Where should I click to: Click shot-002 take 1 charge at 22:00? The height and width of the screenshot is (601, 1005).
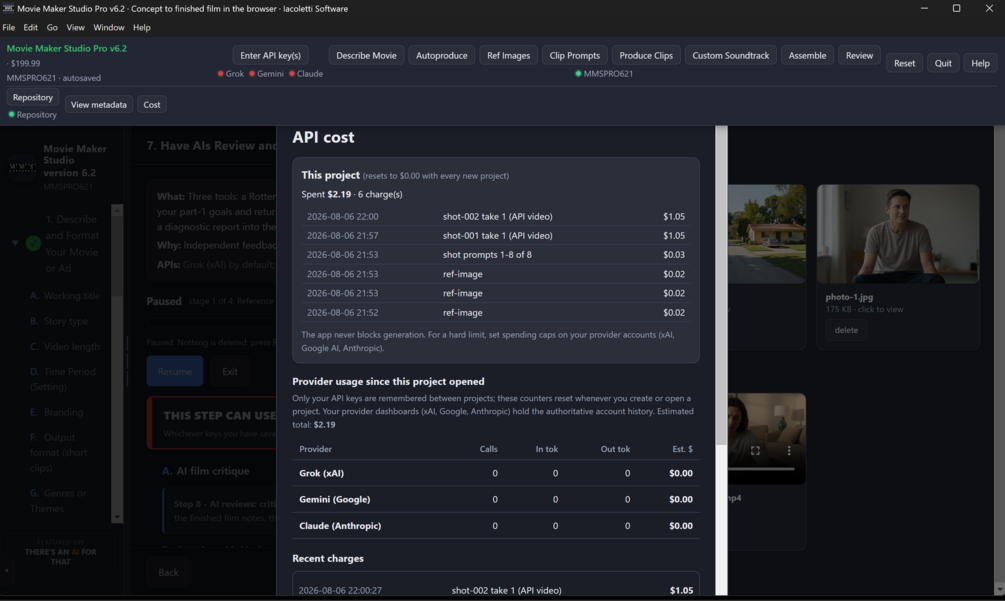pos(495,217)
